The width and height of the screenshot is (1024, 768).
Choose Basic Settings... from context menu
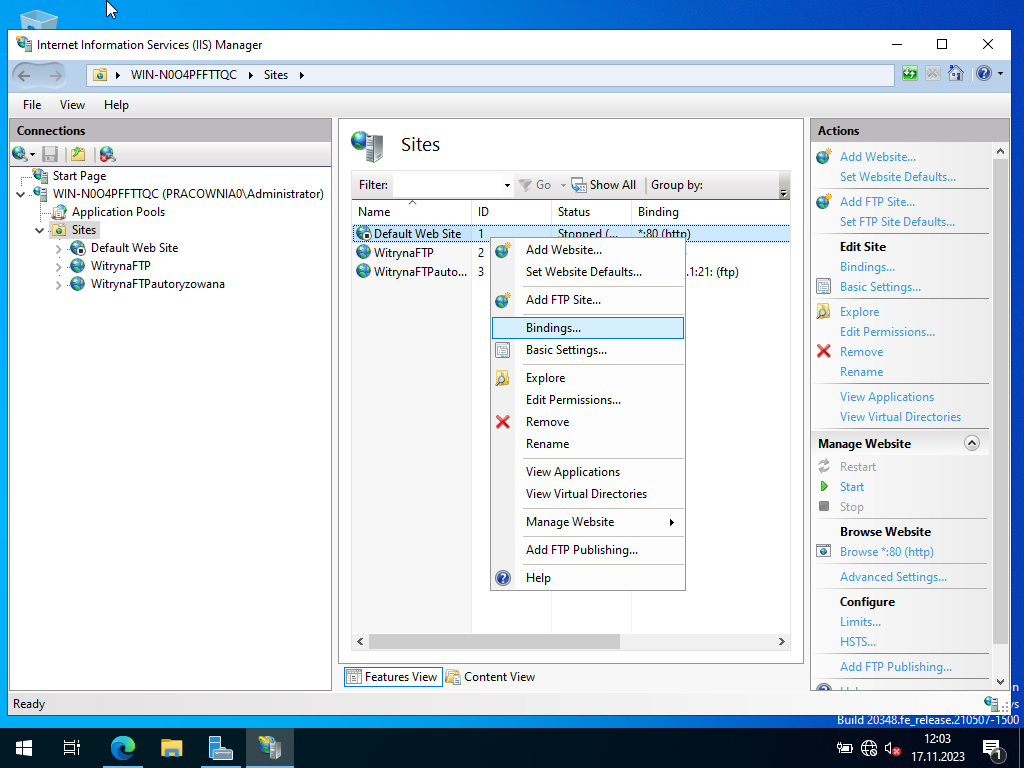point(588,350)
